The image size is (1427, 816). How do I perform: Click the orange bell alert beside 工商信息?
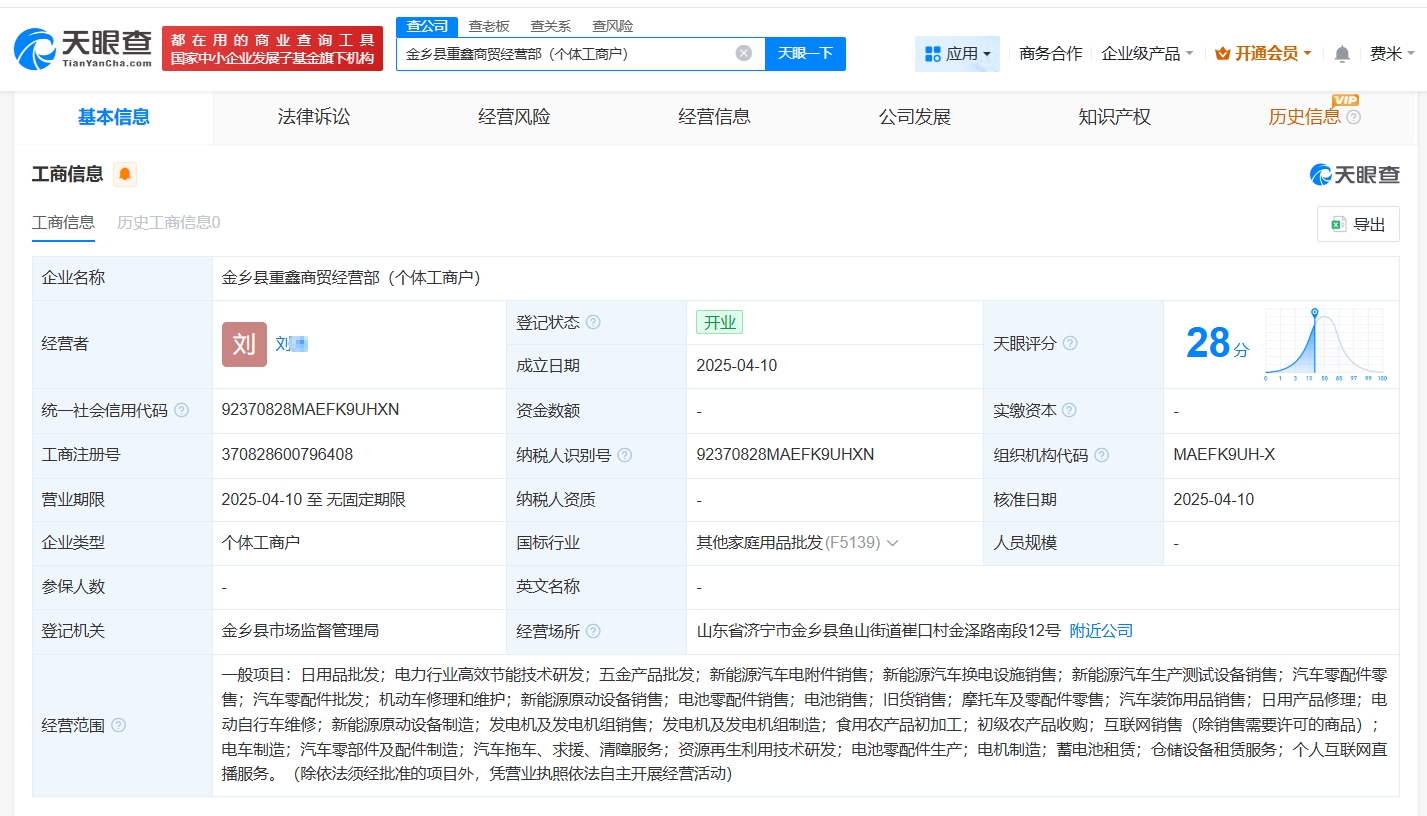click(x=125, y=174)
